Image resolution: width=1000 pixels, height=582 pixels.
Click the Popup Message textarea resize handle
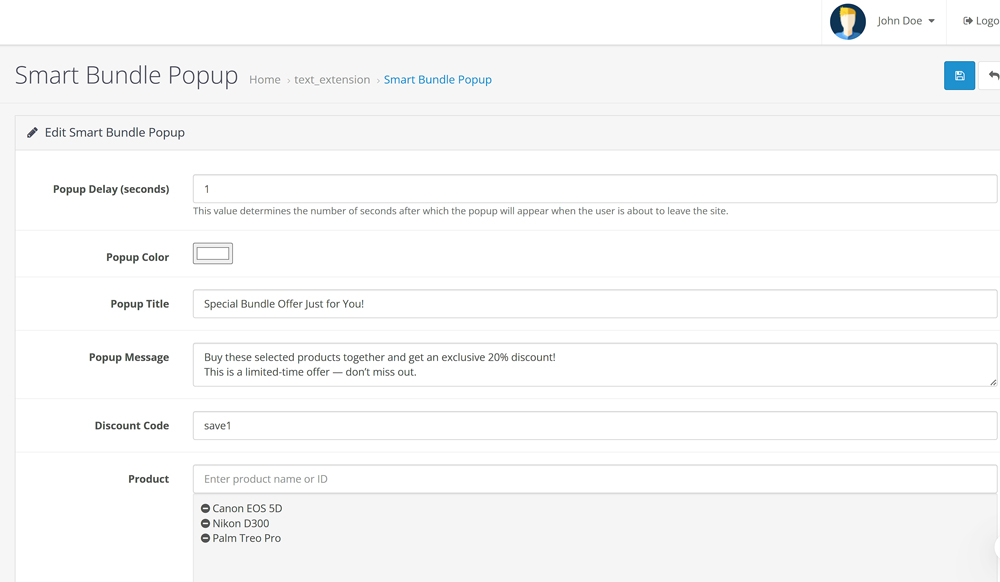[992, 381]
